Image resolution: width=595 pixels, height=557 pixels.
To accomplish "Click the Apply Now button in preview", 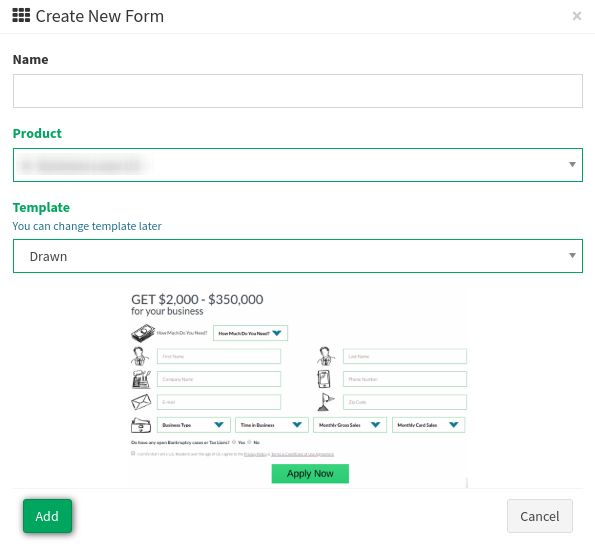I will tap(310, 474).
